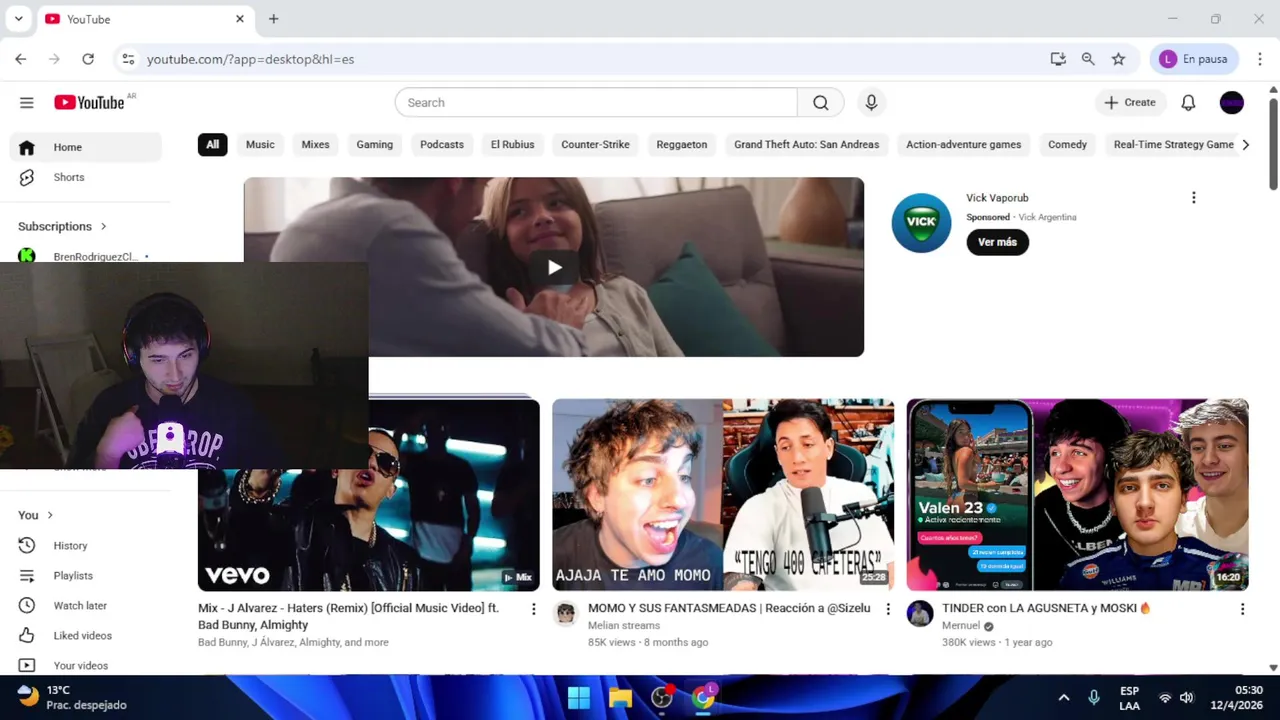The image size is (1280, 720).
Task: Open TINDER con LA AGUSNETA thumbnail
Action: click(x=1077, y=495)
